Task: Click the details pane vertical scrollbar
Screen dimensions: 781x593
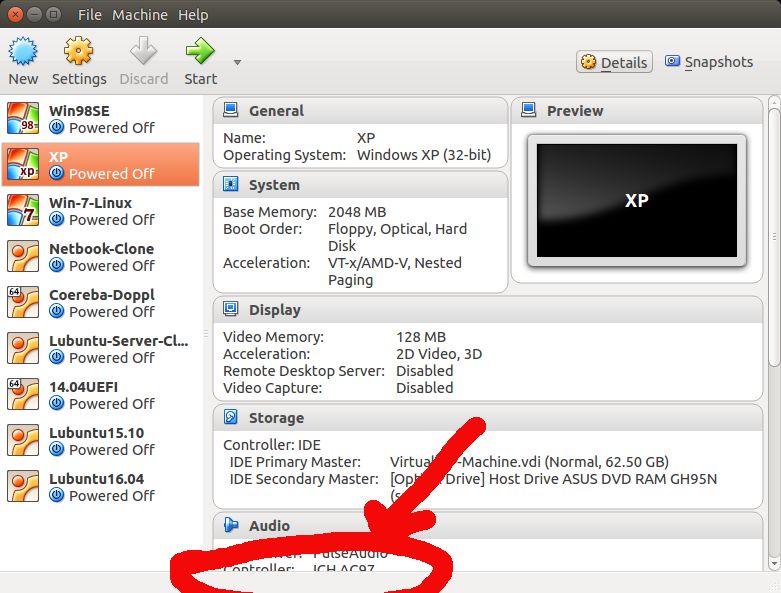Action: coord(774,238)
